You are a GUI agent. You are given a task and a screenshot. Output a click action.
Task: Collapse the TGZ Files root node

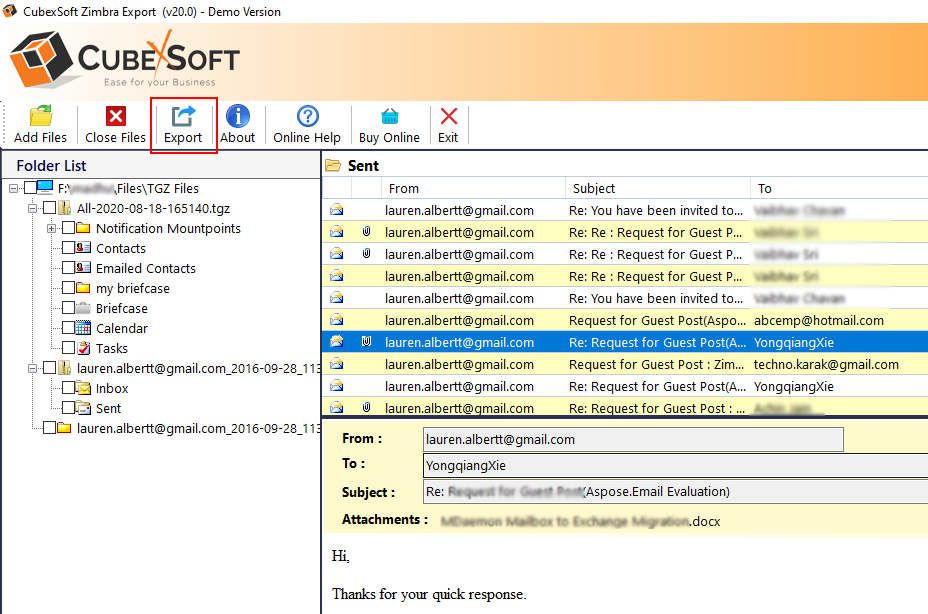tap(13, 188)
